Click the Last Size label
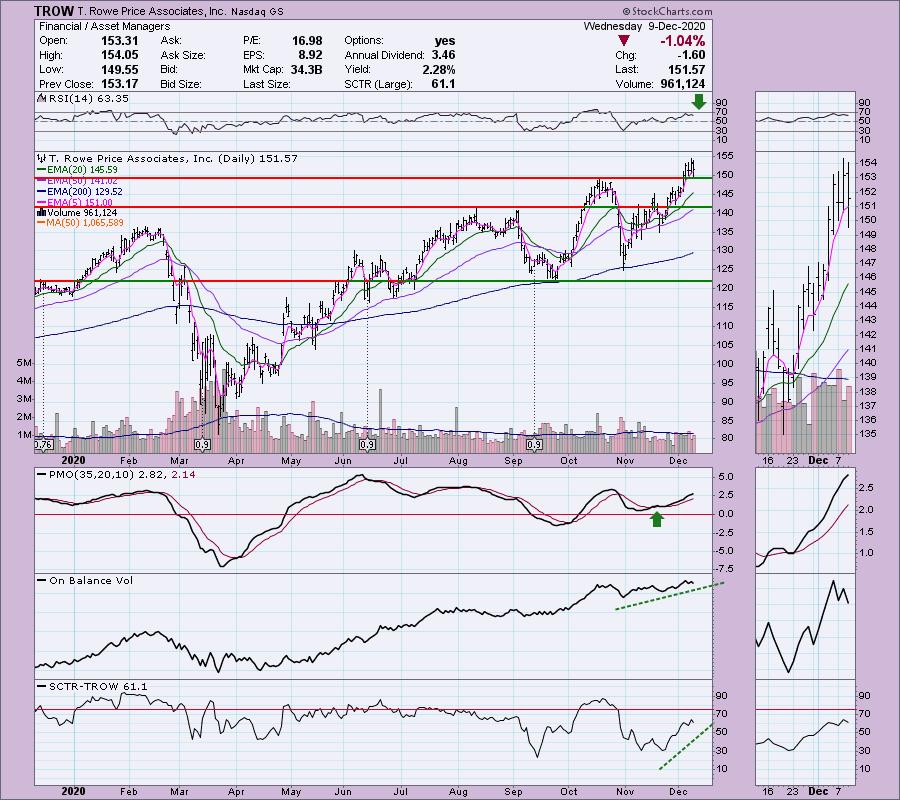This screenshot has height=800, width=900. pyautogui.click(x=266, y=84)
